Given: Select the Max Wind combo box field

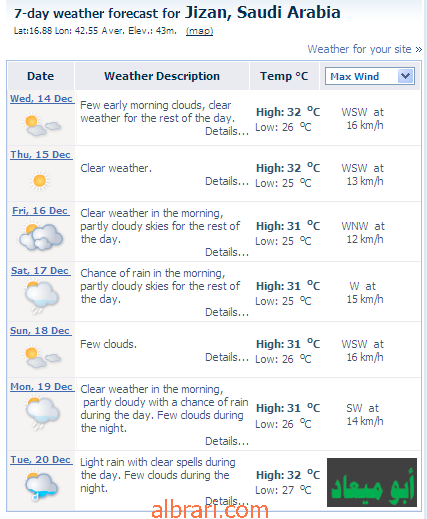Looking at the screenshot, I should 370,76.
